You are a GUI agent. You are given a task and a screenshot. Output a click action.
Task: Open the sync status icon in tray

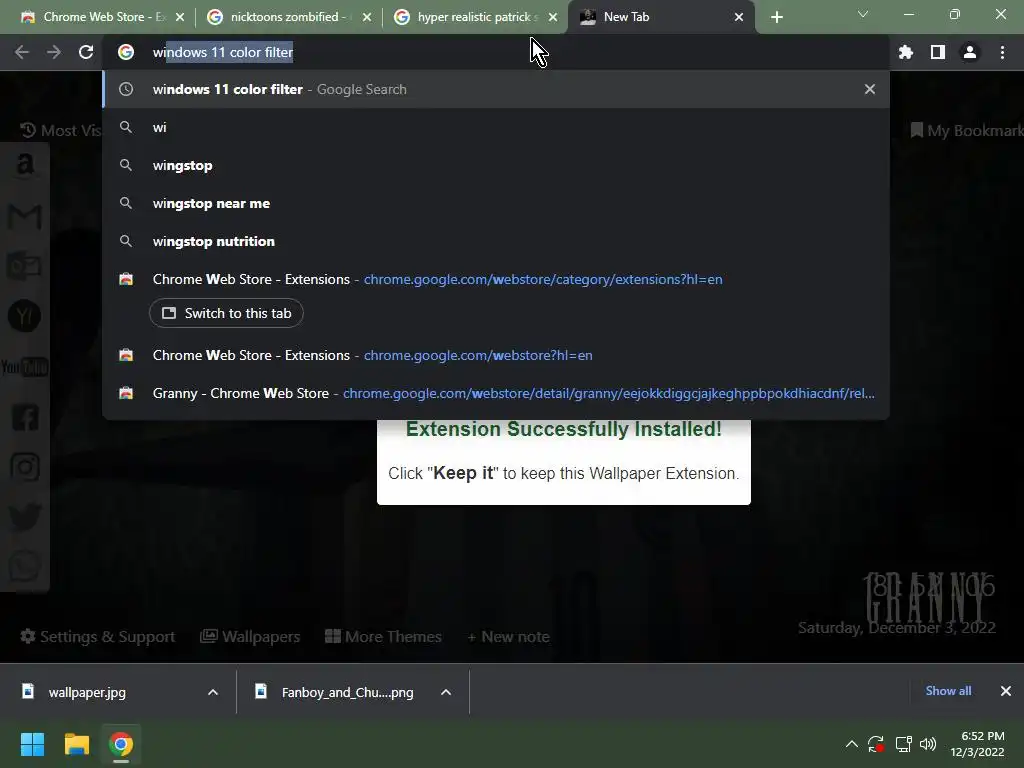coord(876,744)
